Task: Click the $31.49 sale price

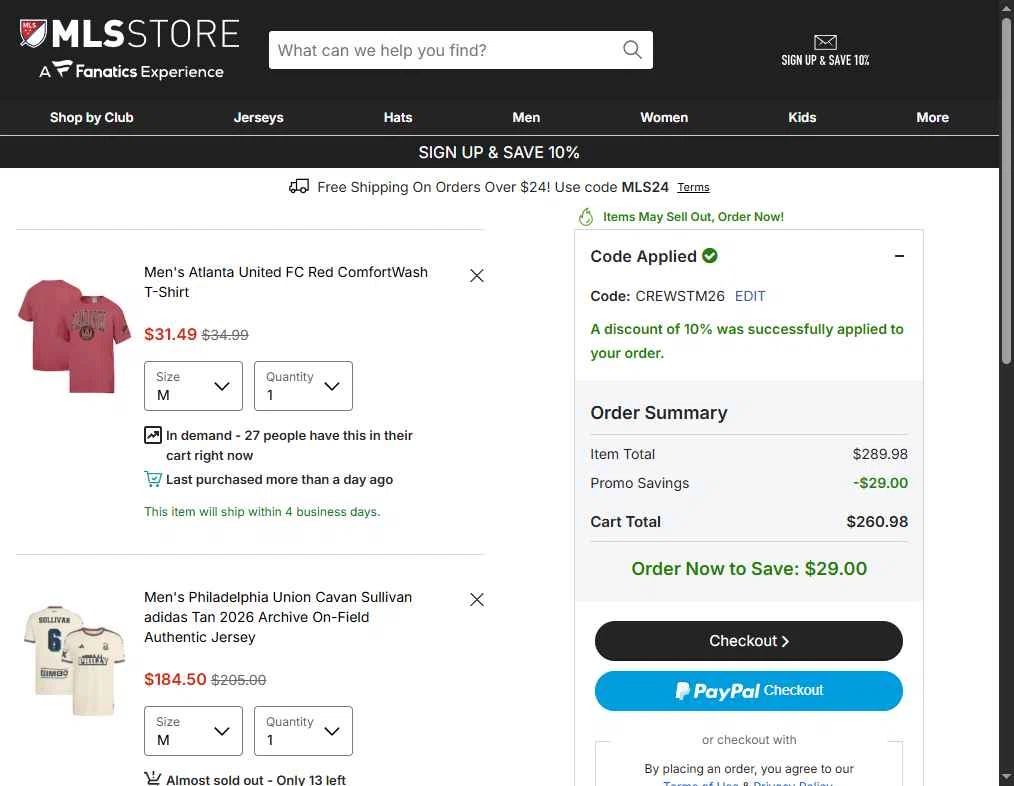Action: click(x=170, y=334)
